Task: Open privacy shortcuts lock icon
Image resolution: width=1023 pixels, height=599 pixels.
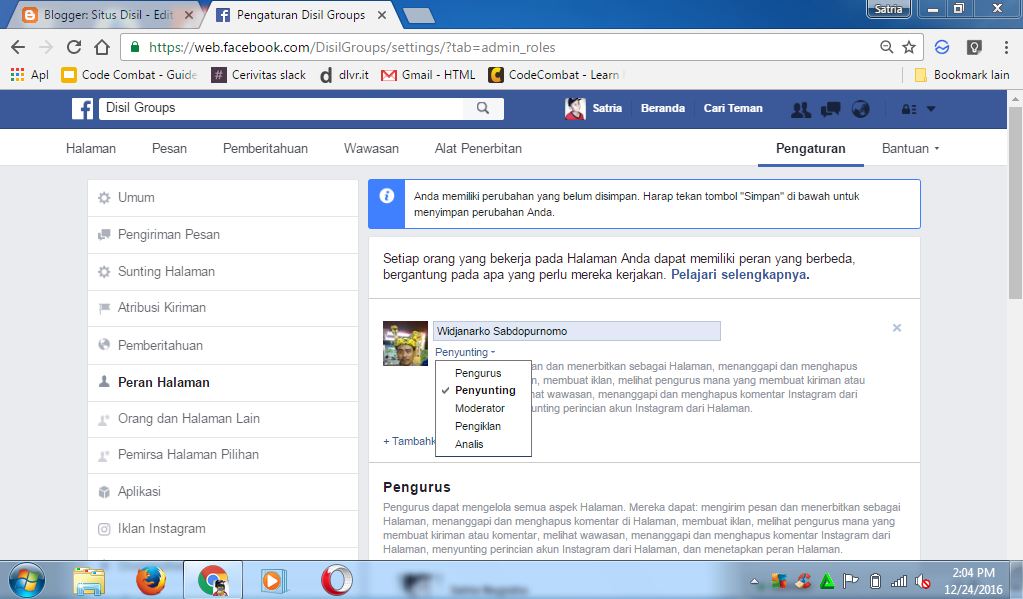Action: pyautogui.click(x=909, y=109)
